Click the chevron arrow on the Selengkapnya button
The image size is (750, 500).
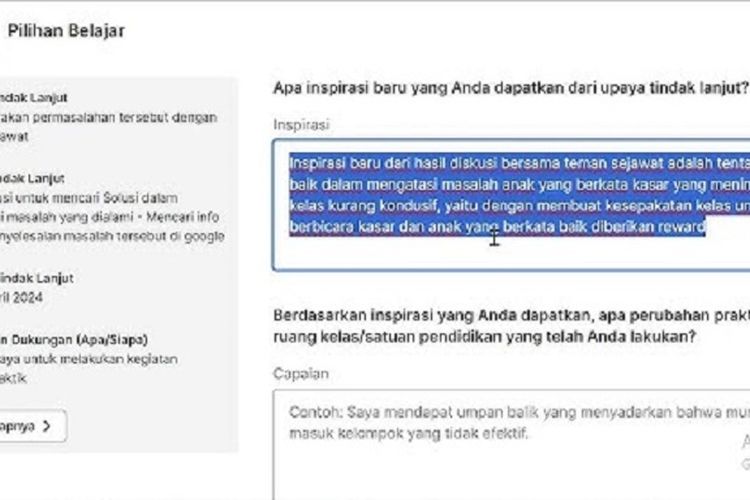[49, 426]
